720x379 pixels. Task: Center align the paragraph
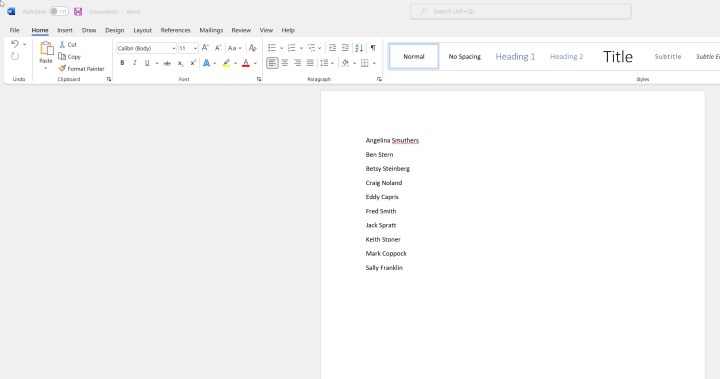tap(285, 63)
